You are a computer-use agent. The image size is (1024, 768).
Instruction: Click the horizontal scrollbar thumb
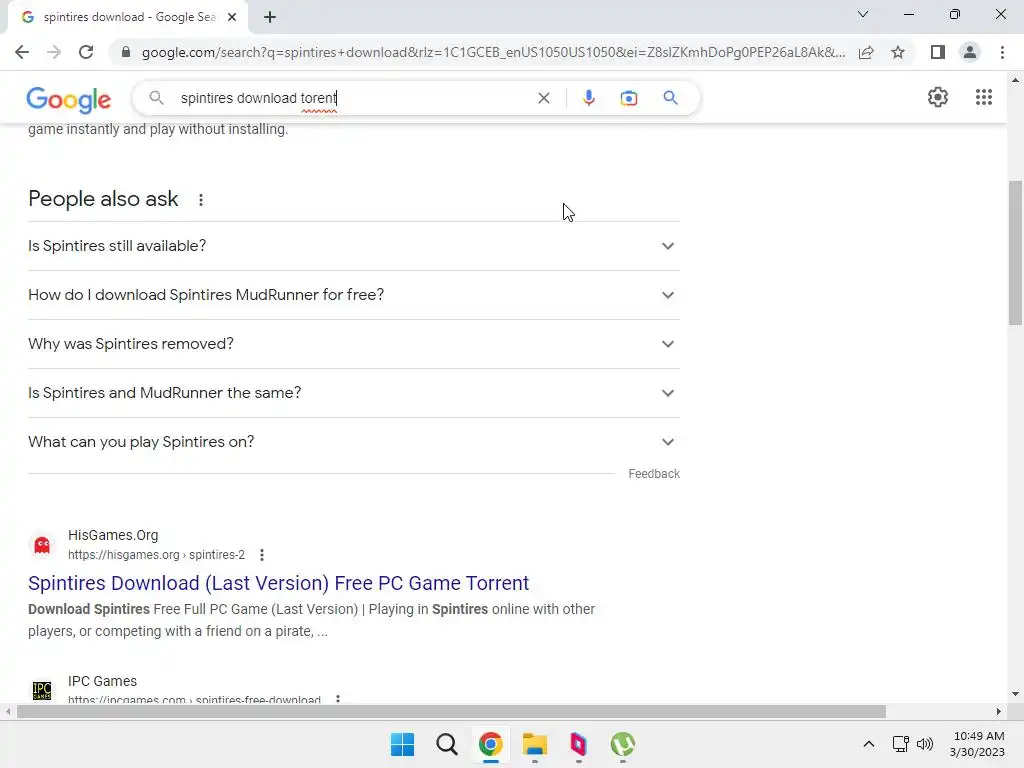[451, 711]
